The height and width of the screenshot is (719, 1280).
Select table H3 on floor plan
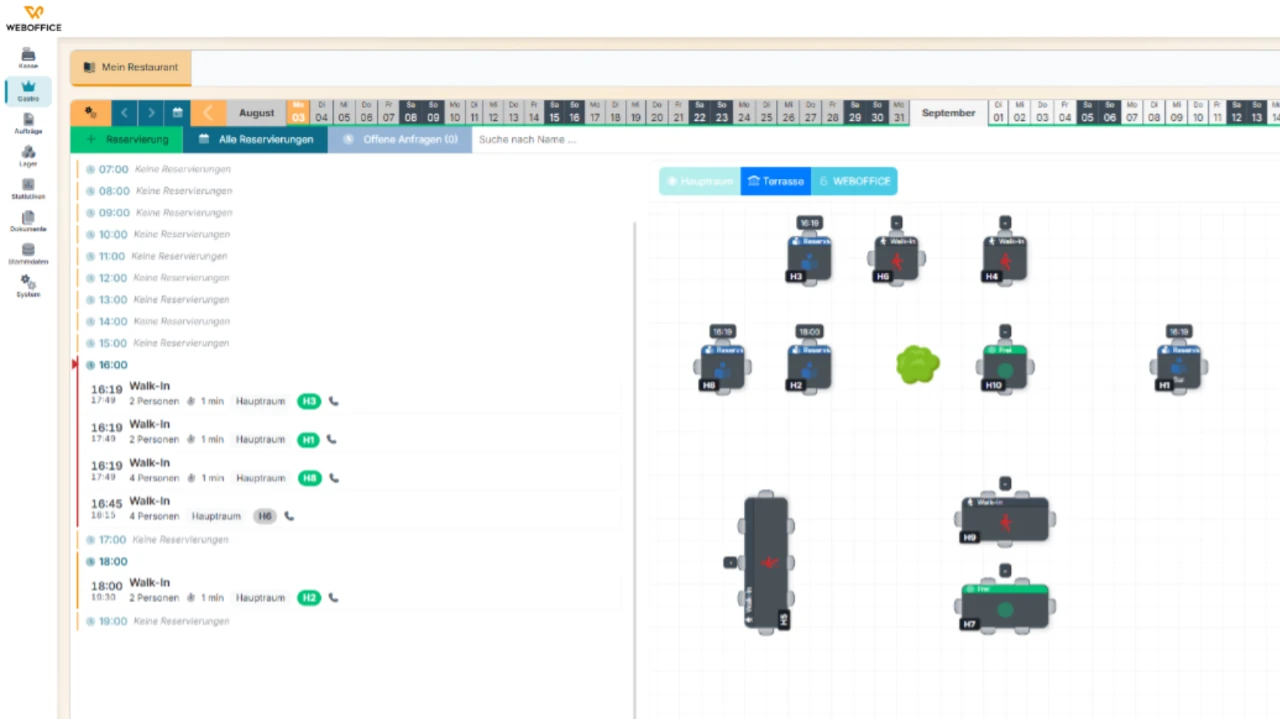pyautogui.click(x=809, y=260)
